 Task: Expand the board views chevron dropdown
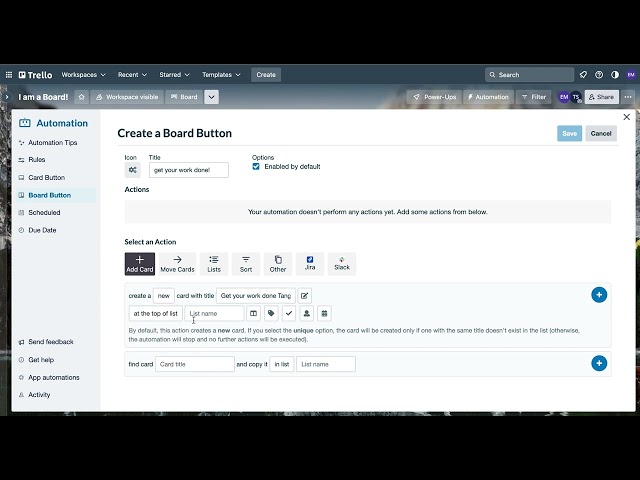(x=211, y=97)
